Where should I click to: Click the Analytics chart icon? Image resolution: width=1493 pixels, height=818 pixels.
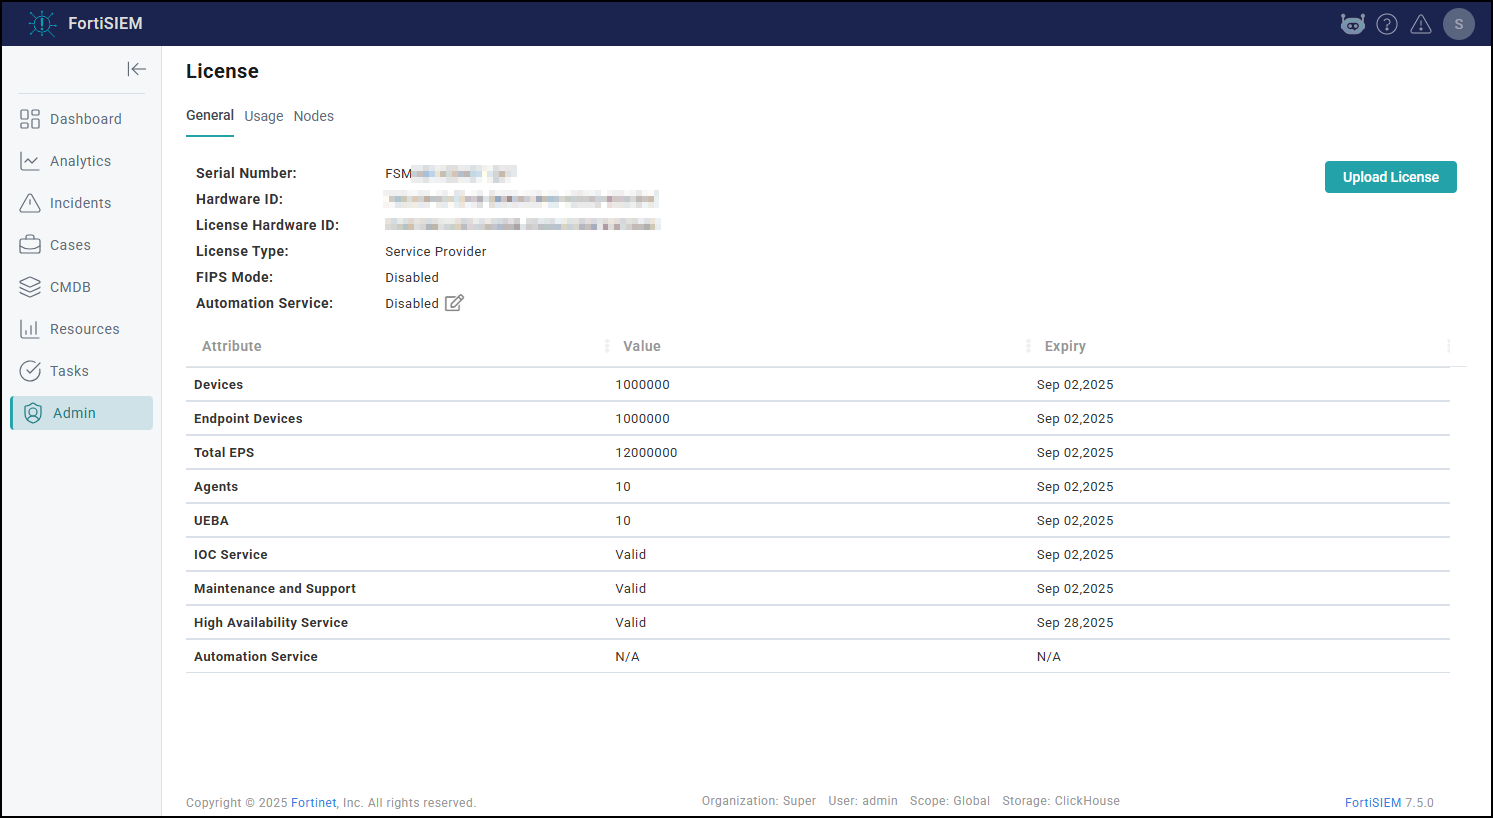pos(30,161)
